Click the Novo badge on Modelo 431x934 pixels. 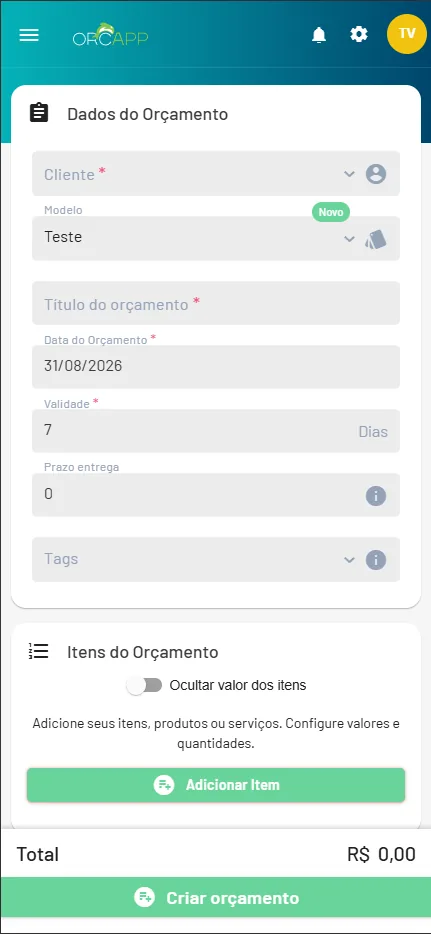coord(331,212)
